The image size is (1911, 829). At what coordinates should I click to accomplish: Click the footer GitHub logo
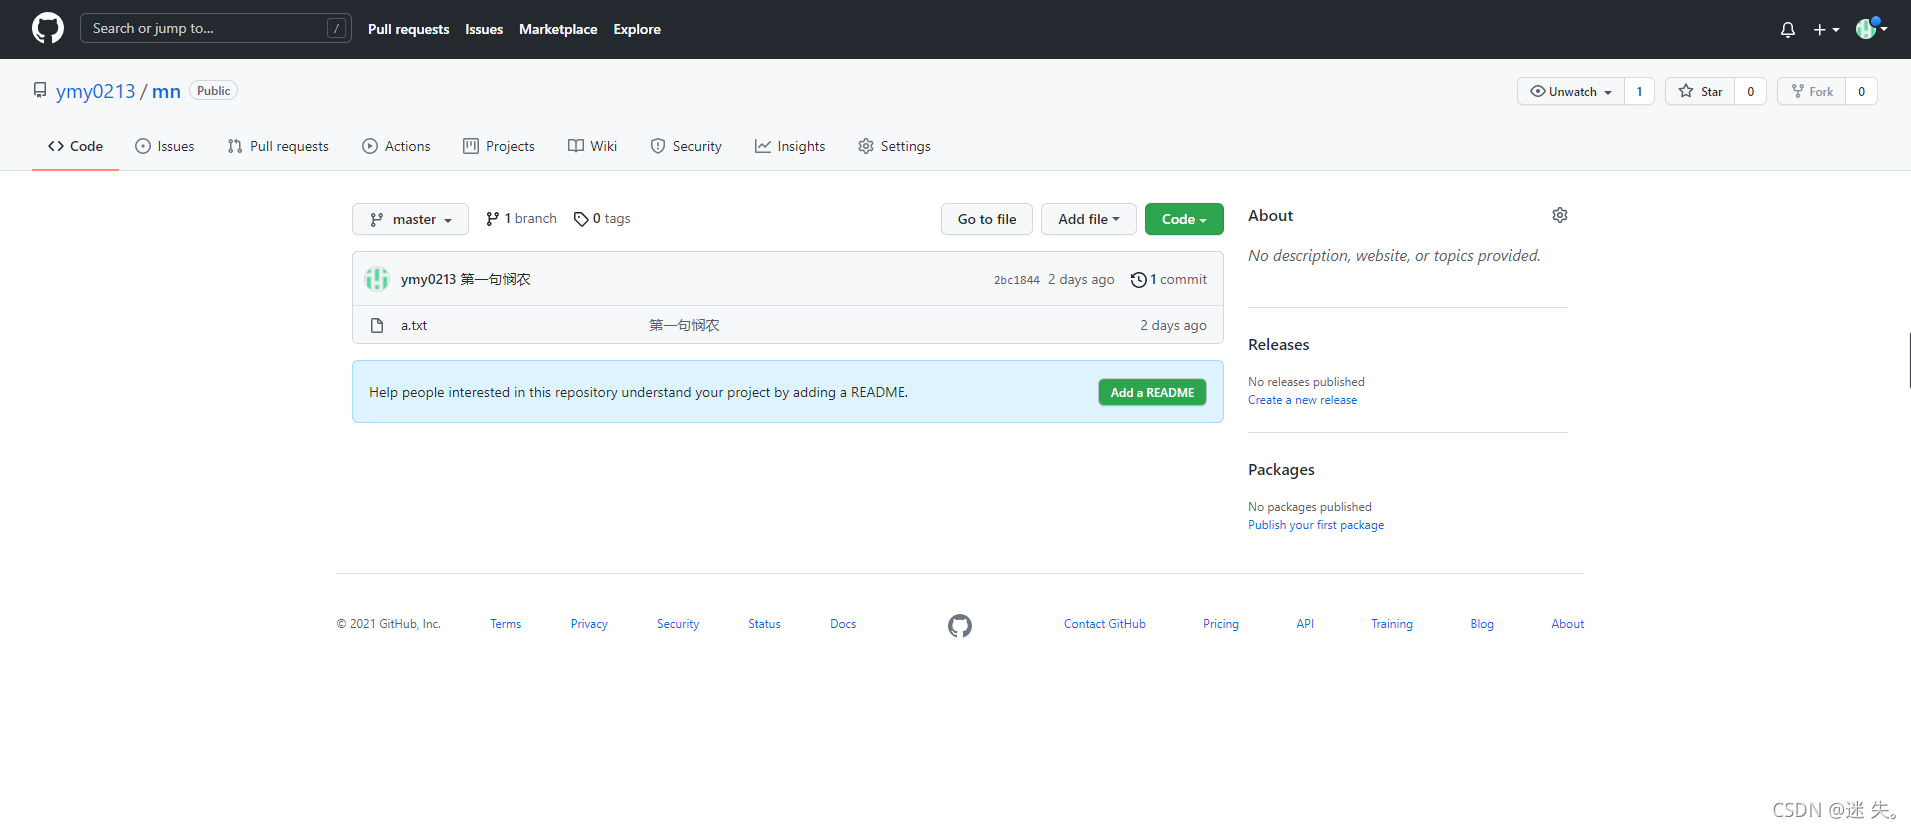pos(960,626)
